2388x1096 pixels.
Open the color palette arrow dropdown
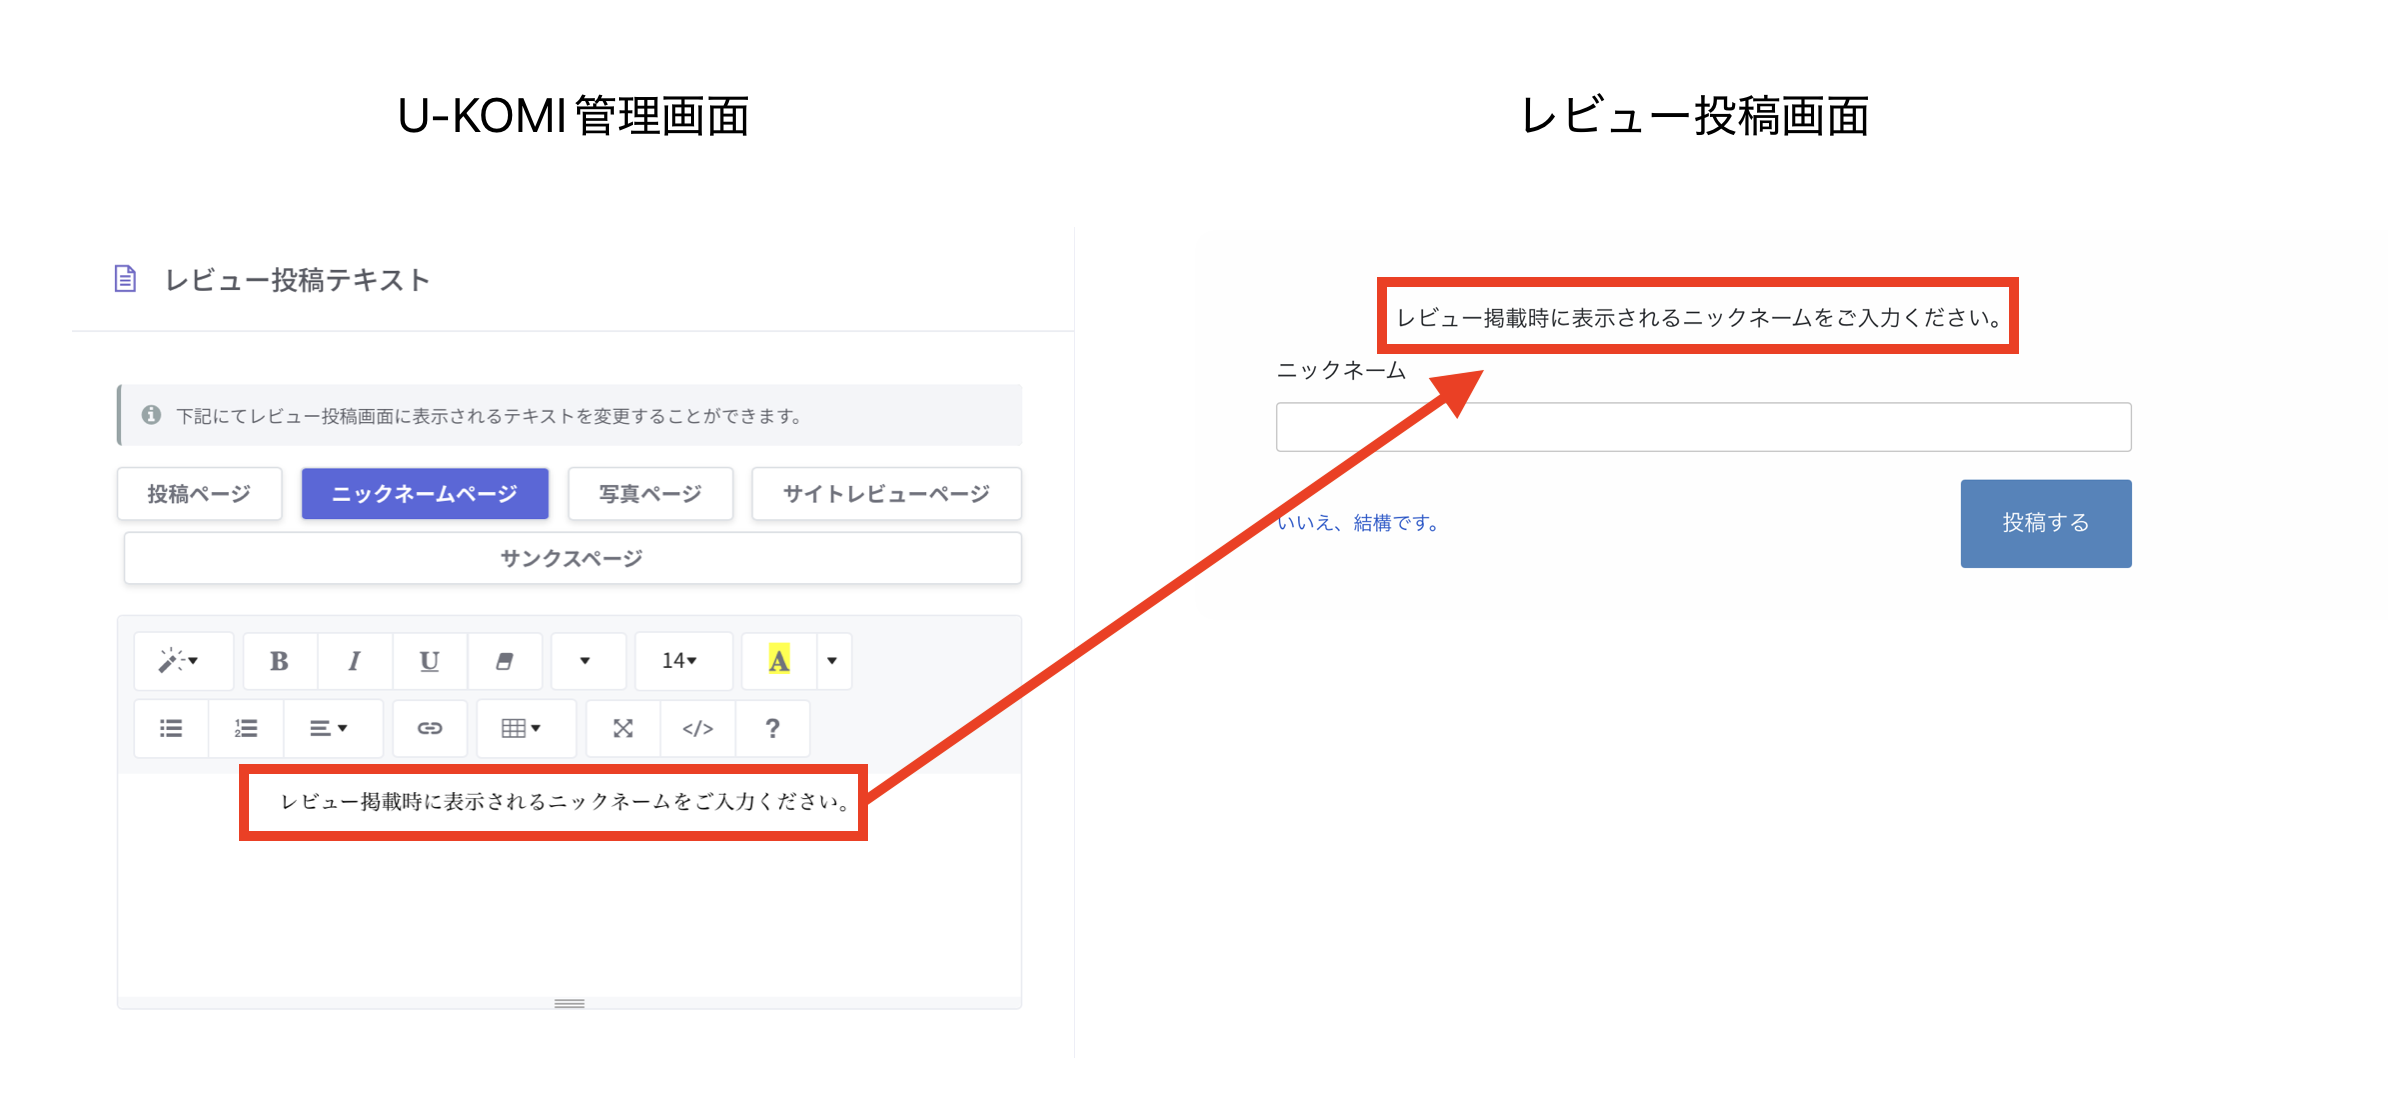pyautogui.click(x=832, y=661)
